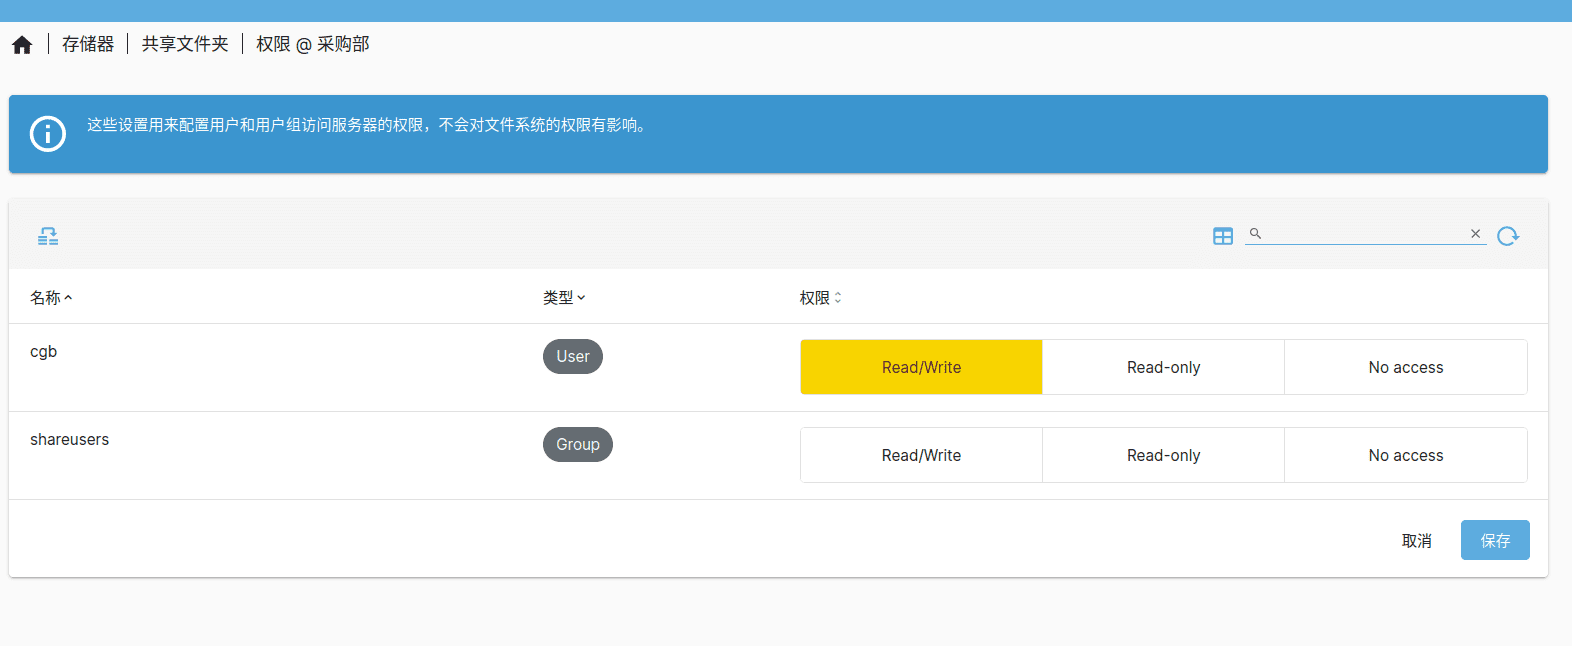
Task: Set shareusers group to No access
Action: point(1405,455)
